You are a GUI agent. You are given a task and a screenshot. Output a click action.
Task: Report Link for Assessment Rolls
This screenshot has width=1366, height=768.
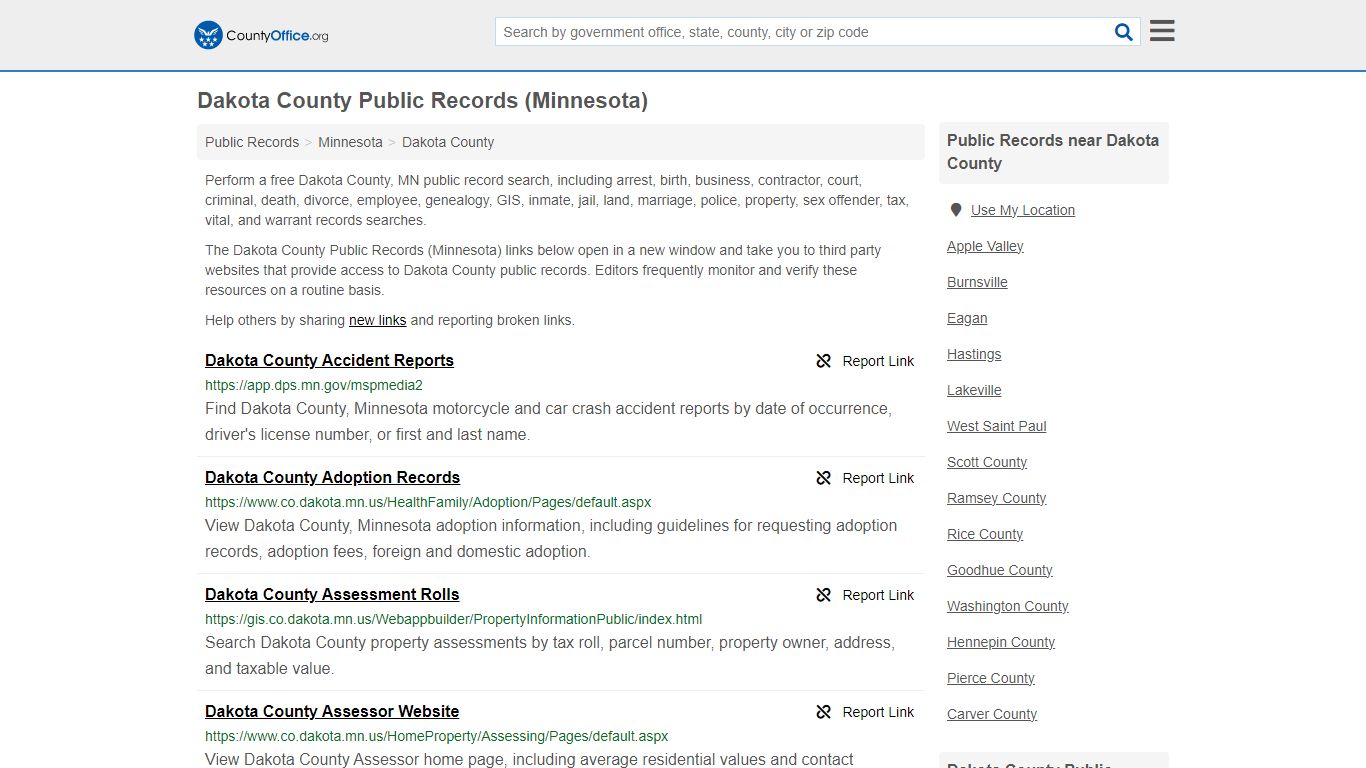(878, 595)
